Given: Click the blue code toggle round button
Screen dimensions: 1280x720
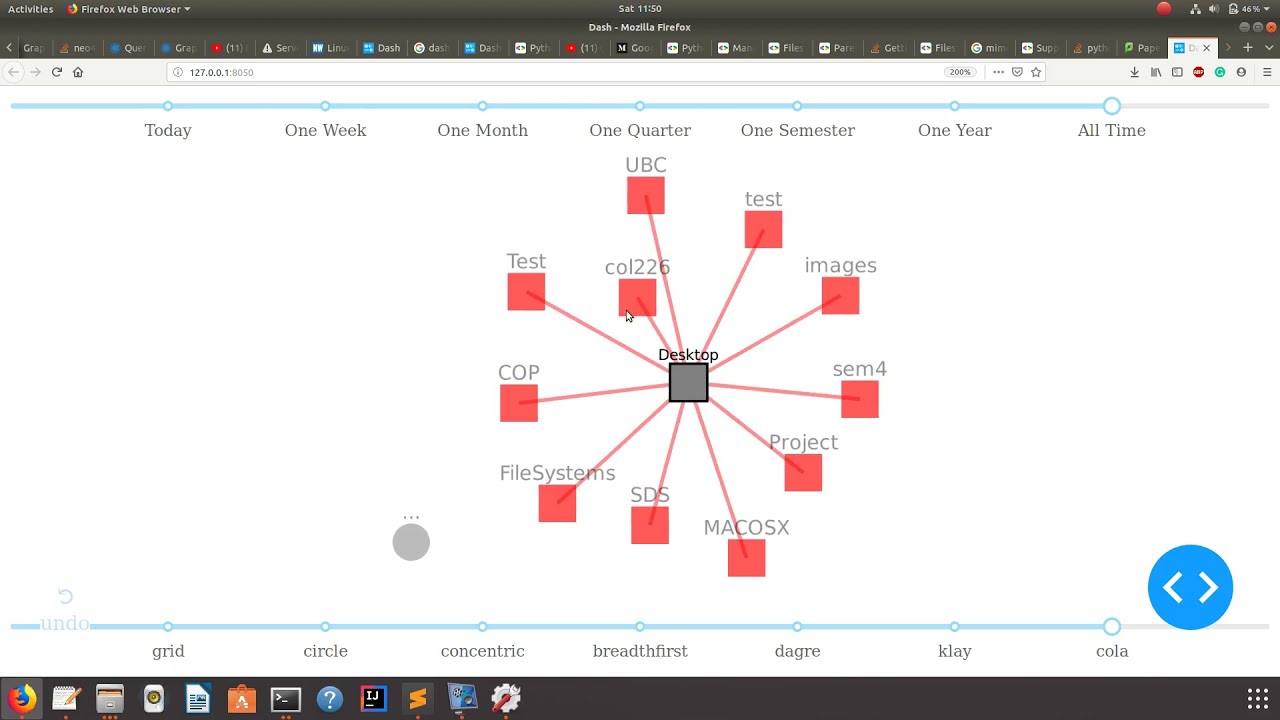Looking at the screenshot, I should [x=1190, y=587].
